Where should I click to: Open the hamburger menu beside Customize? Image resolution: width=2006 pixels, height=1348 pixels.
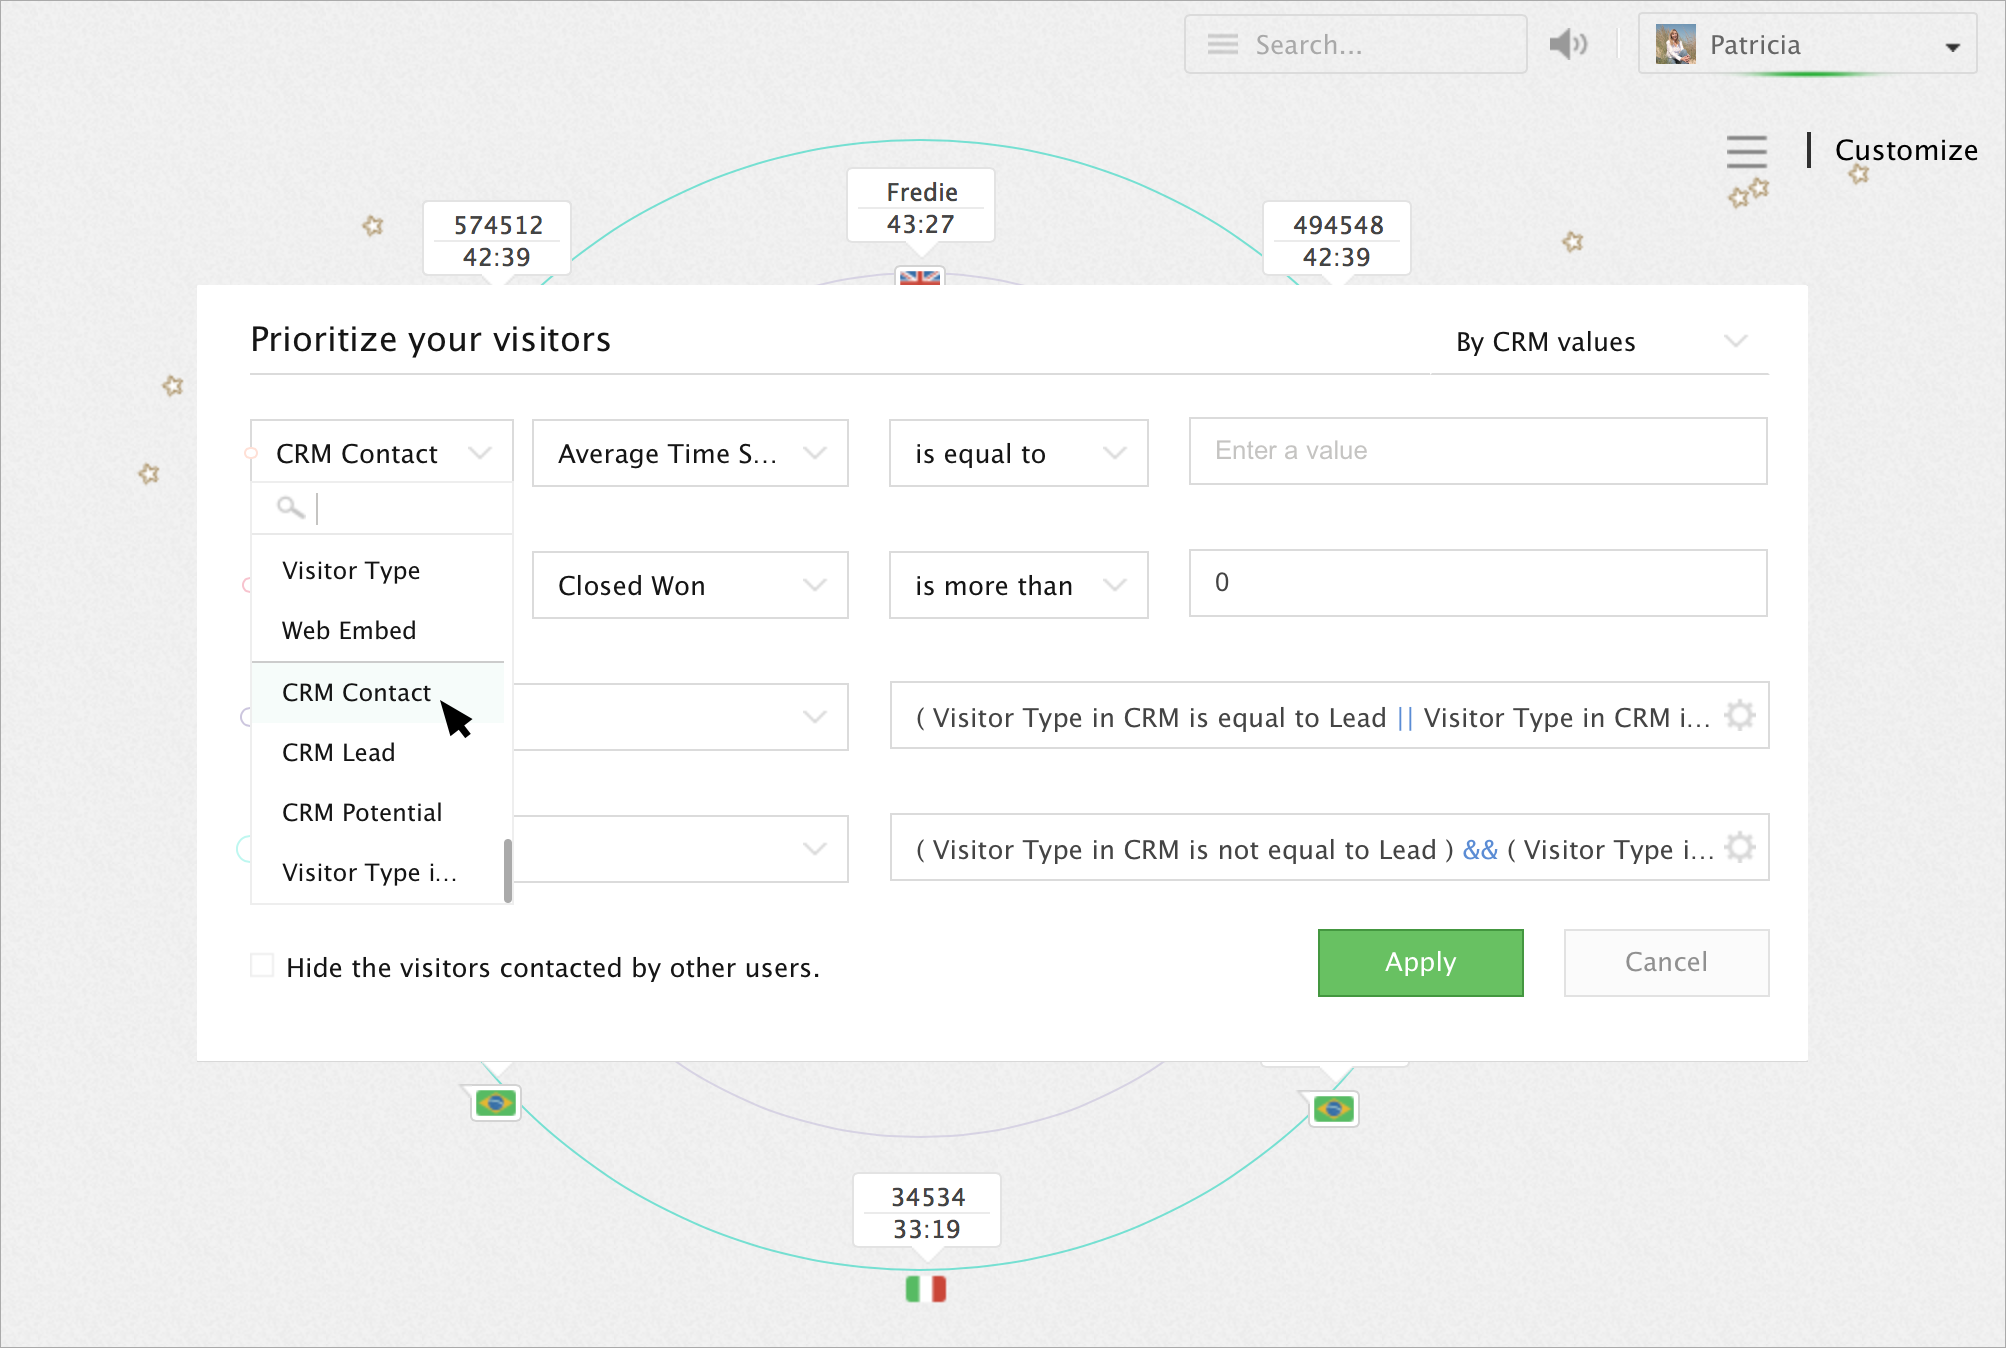click(x=1746, y=151)
